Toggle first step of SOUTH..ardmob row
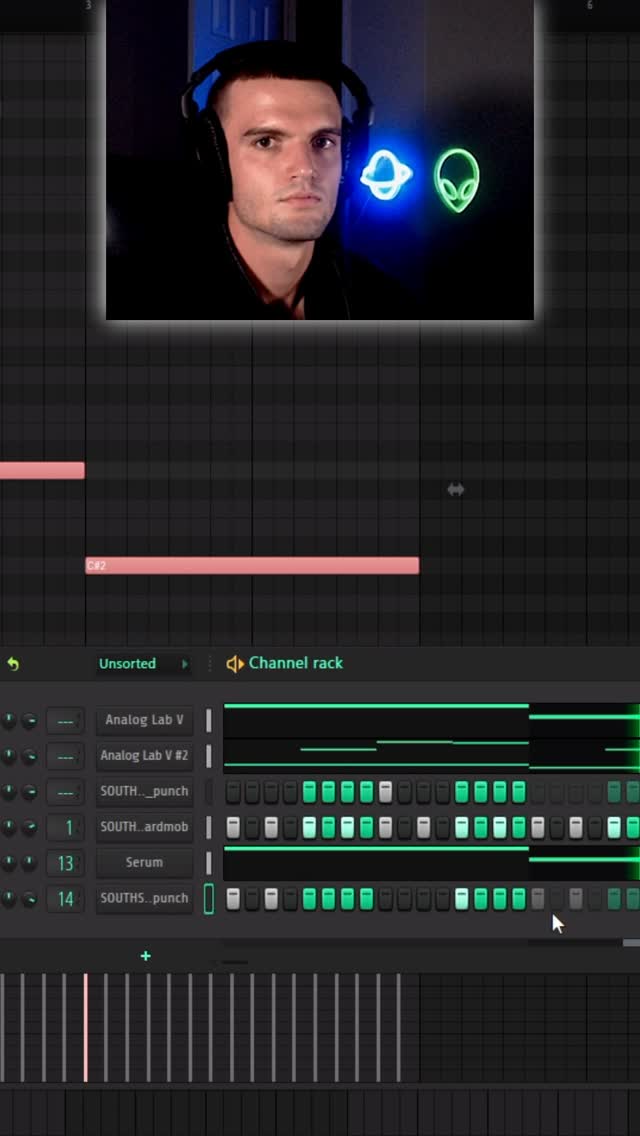The width and height of the screenshot is (640, 1136). click(x=233, y=828)
